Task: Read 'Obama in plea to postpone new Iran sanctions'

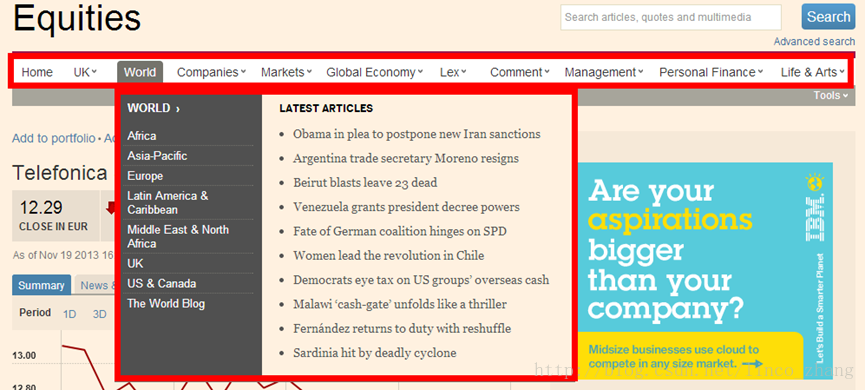Action: [x=417, y=134]
